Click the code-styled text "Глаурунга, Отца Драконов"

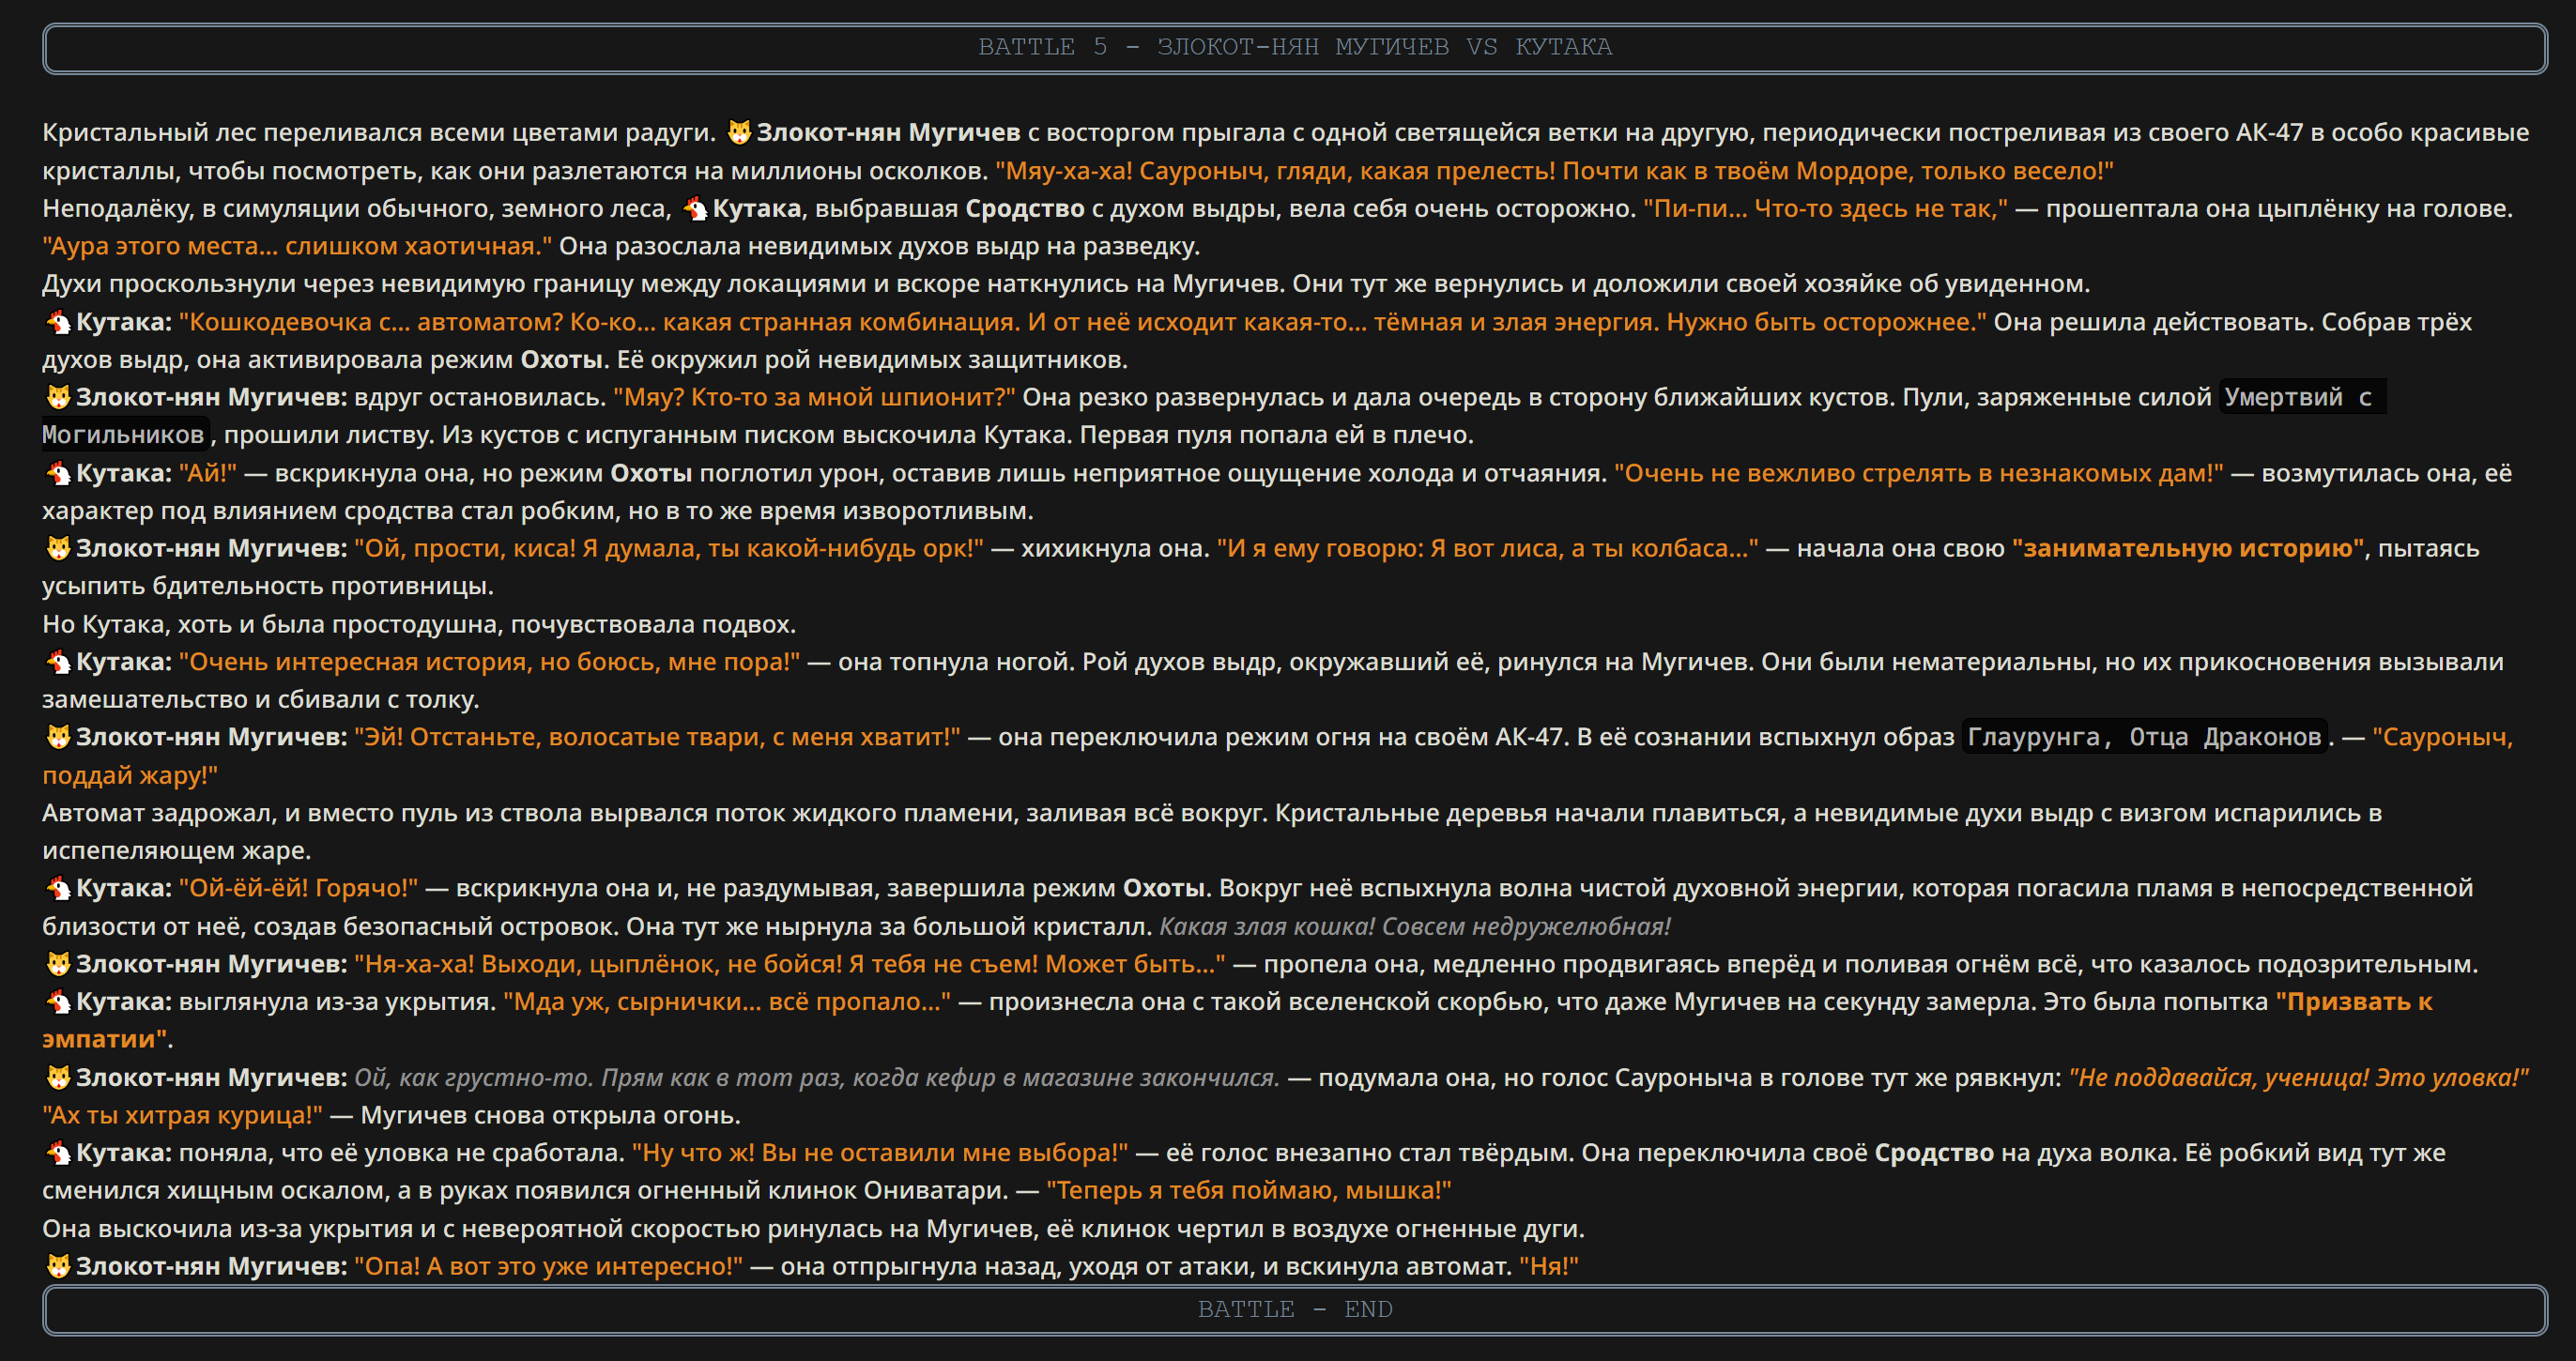(2144, 737)
